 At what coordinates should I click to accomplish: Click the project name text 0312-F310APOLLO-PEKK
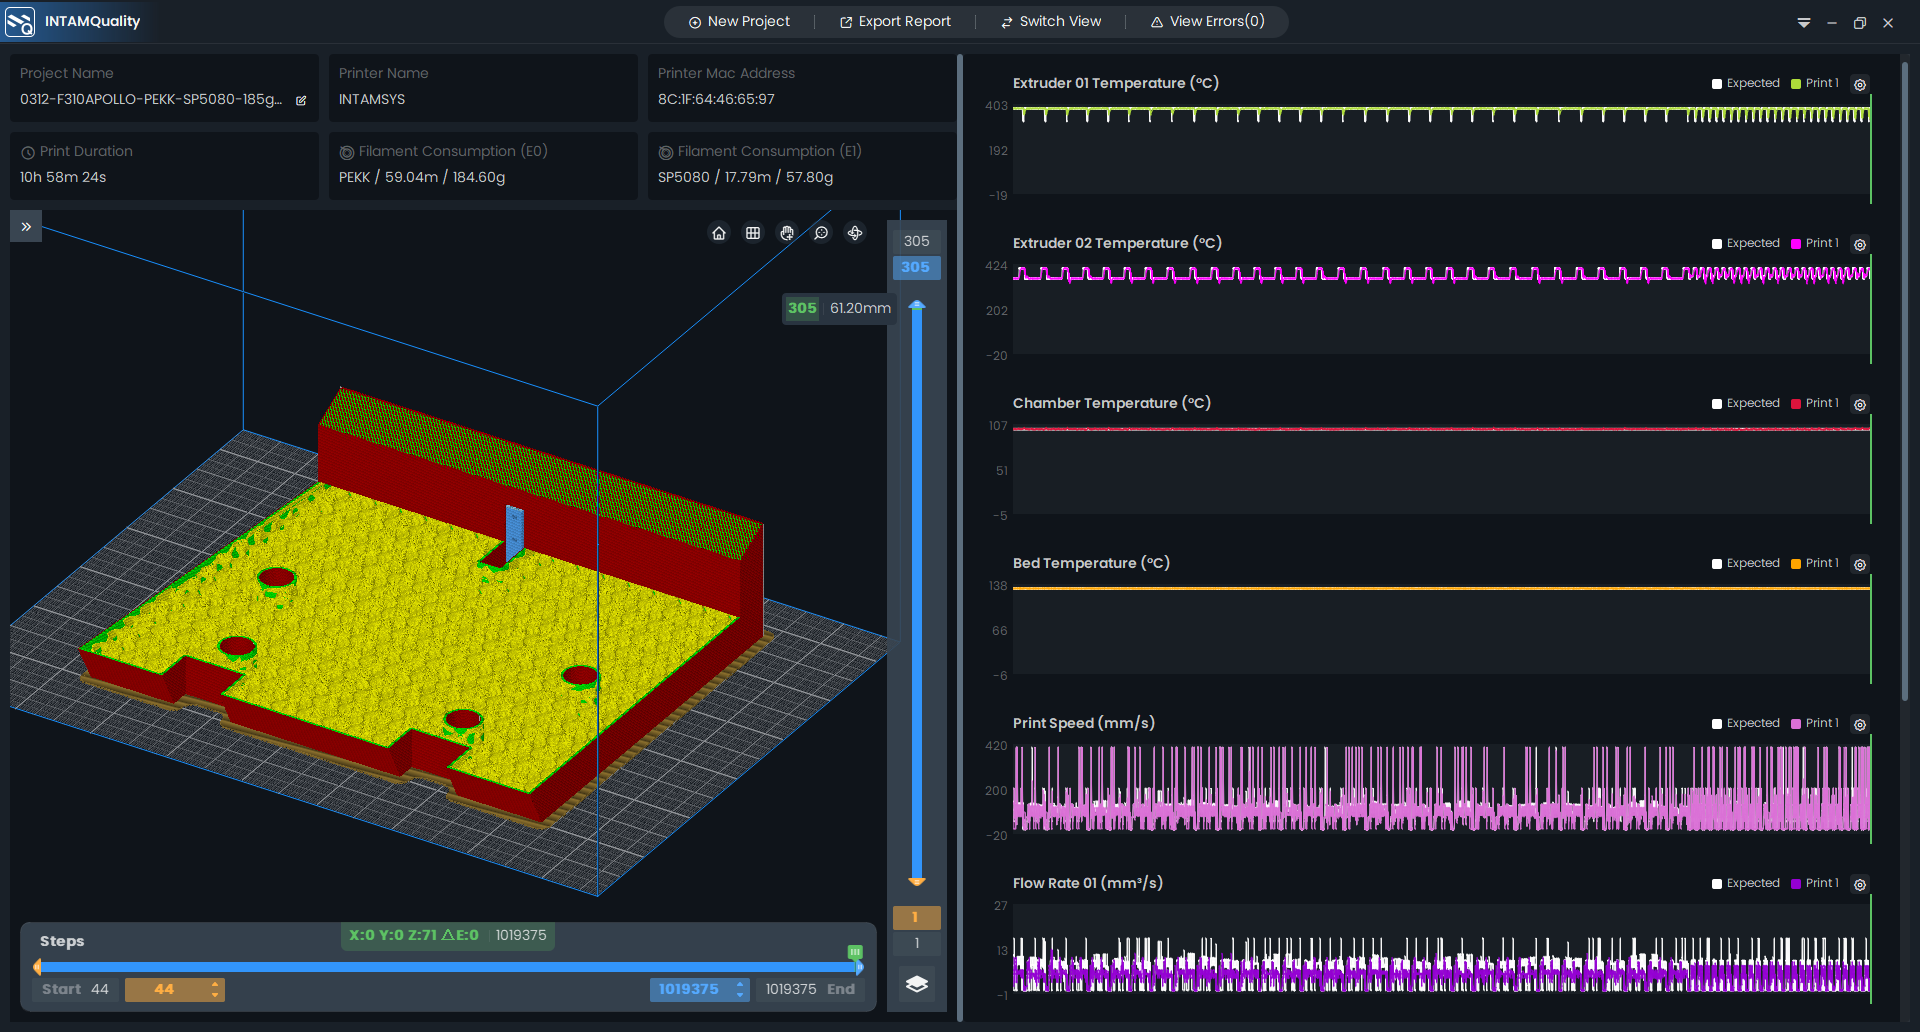(151, 99)
